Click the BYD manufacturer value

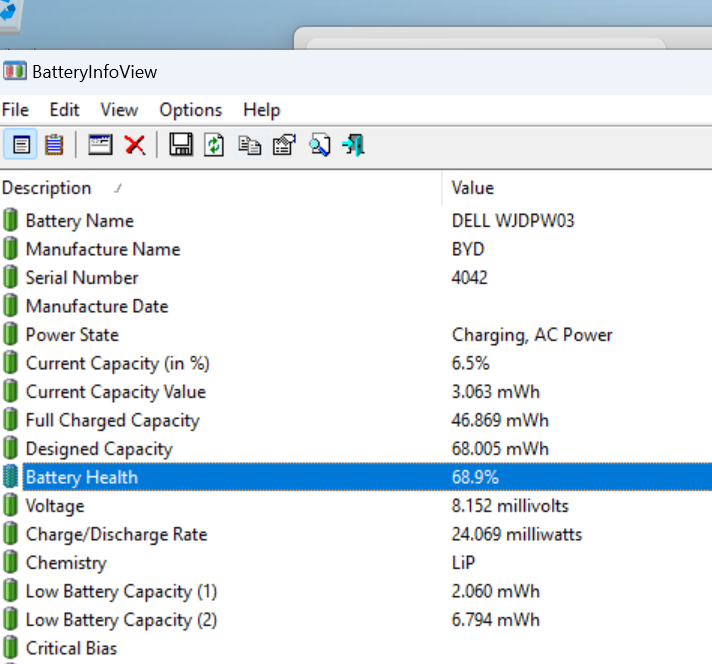coord(468,249)
